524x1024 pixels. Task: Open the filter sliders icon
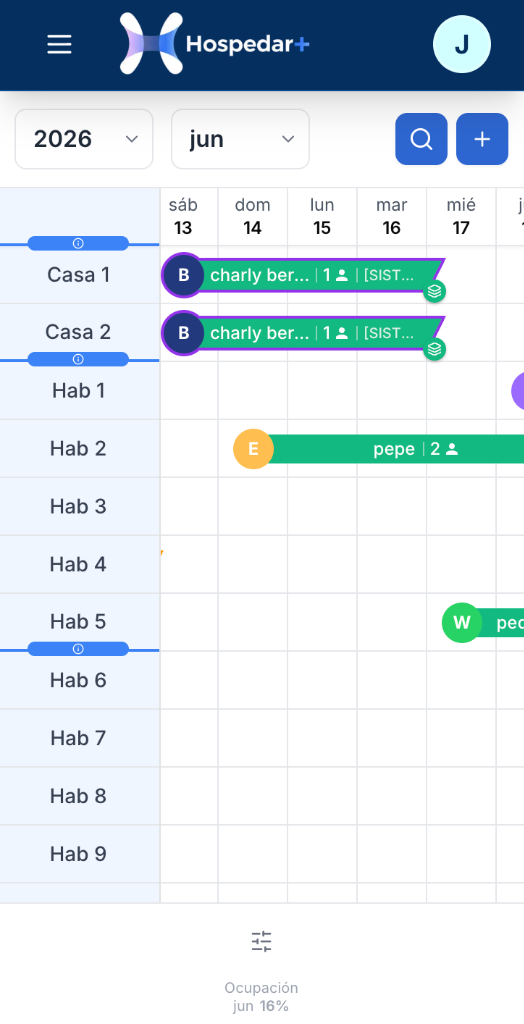261,942
